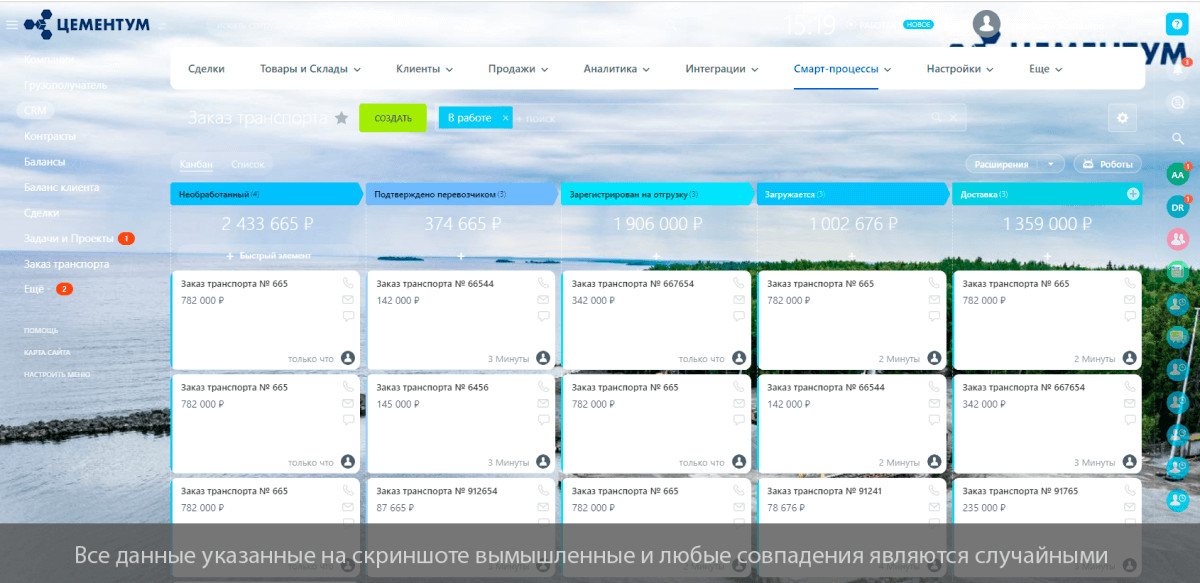
Task: Switch to the Список view
Action: pos(247,164)
